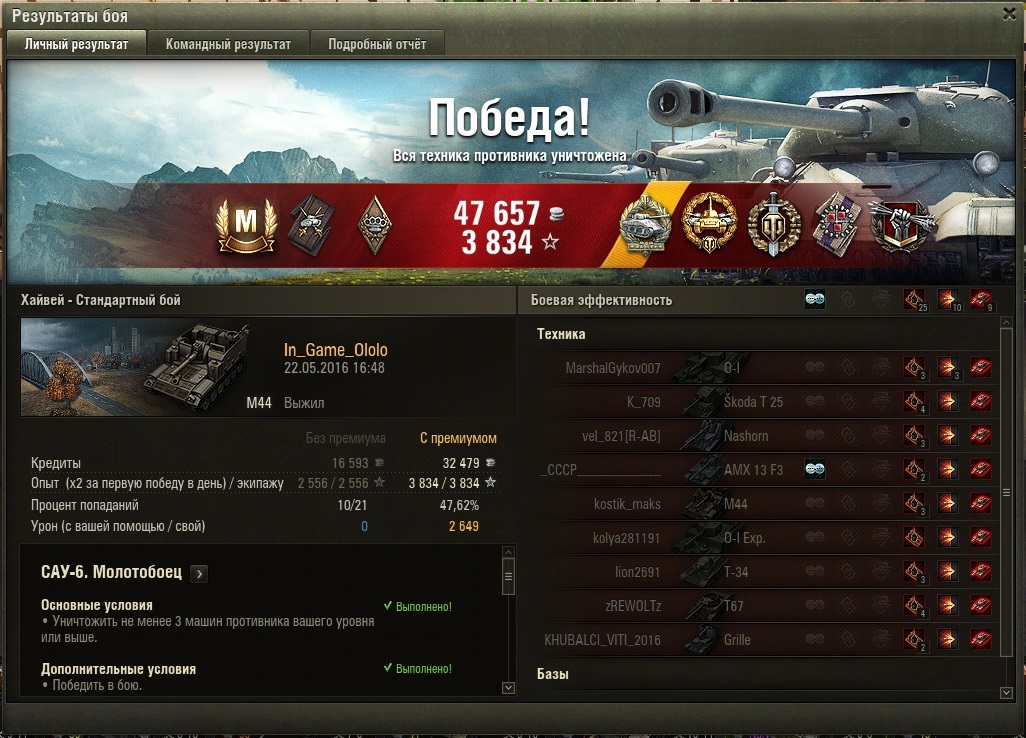Screen dimensions: 1026x738
Task: Click the M44 vehicle thumbnail image
Action: pos(136,367)
